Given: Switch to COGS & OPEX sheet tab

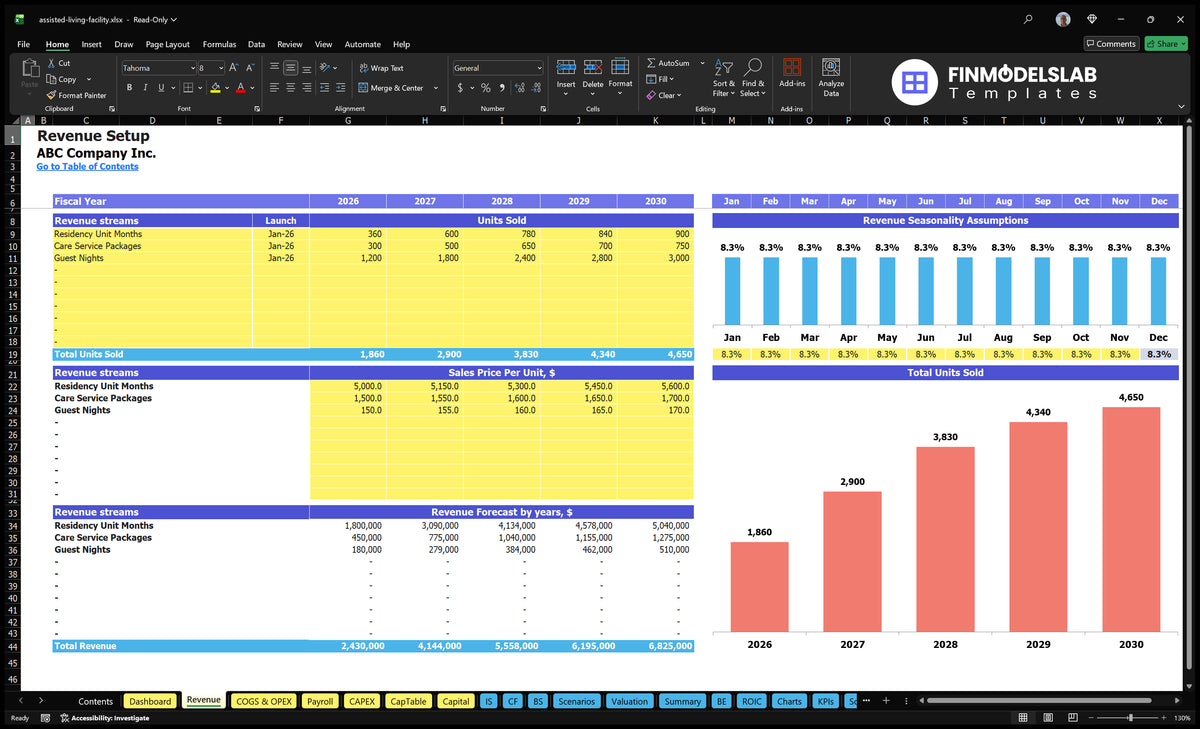Looking at the screenshot, I should point(264,701).
